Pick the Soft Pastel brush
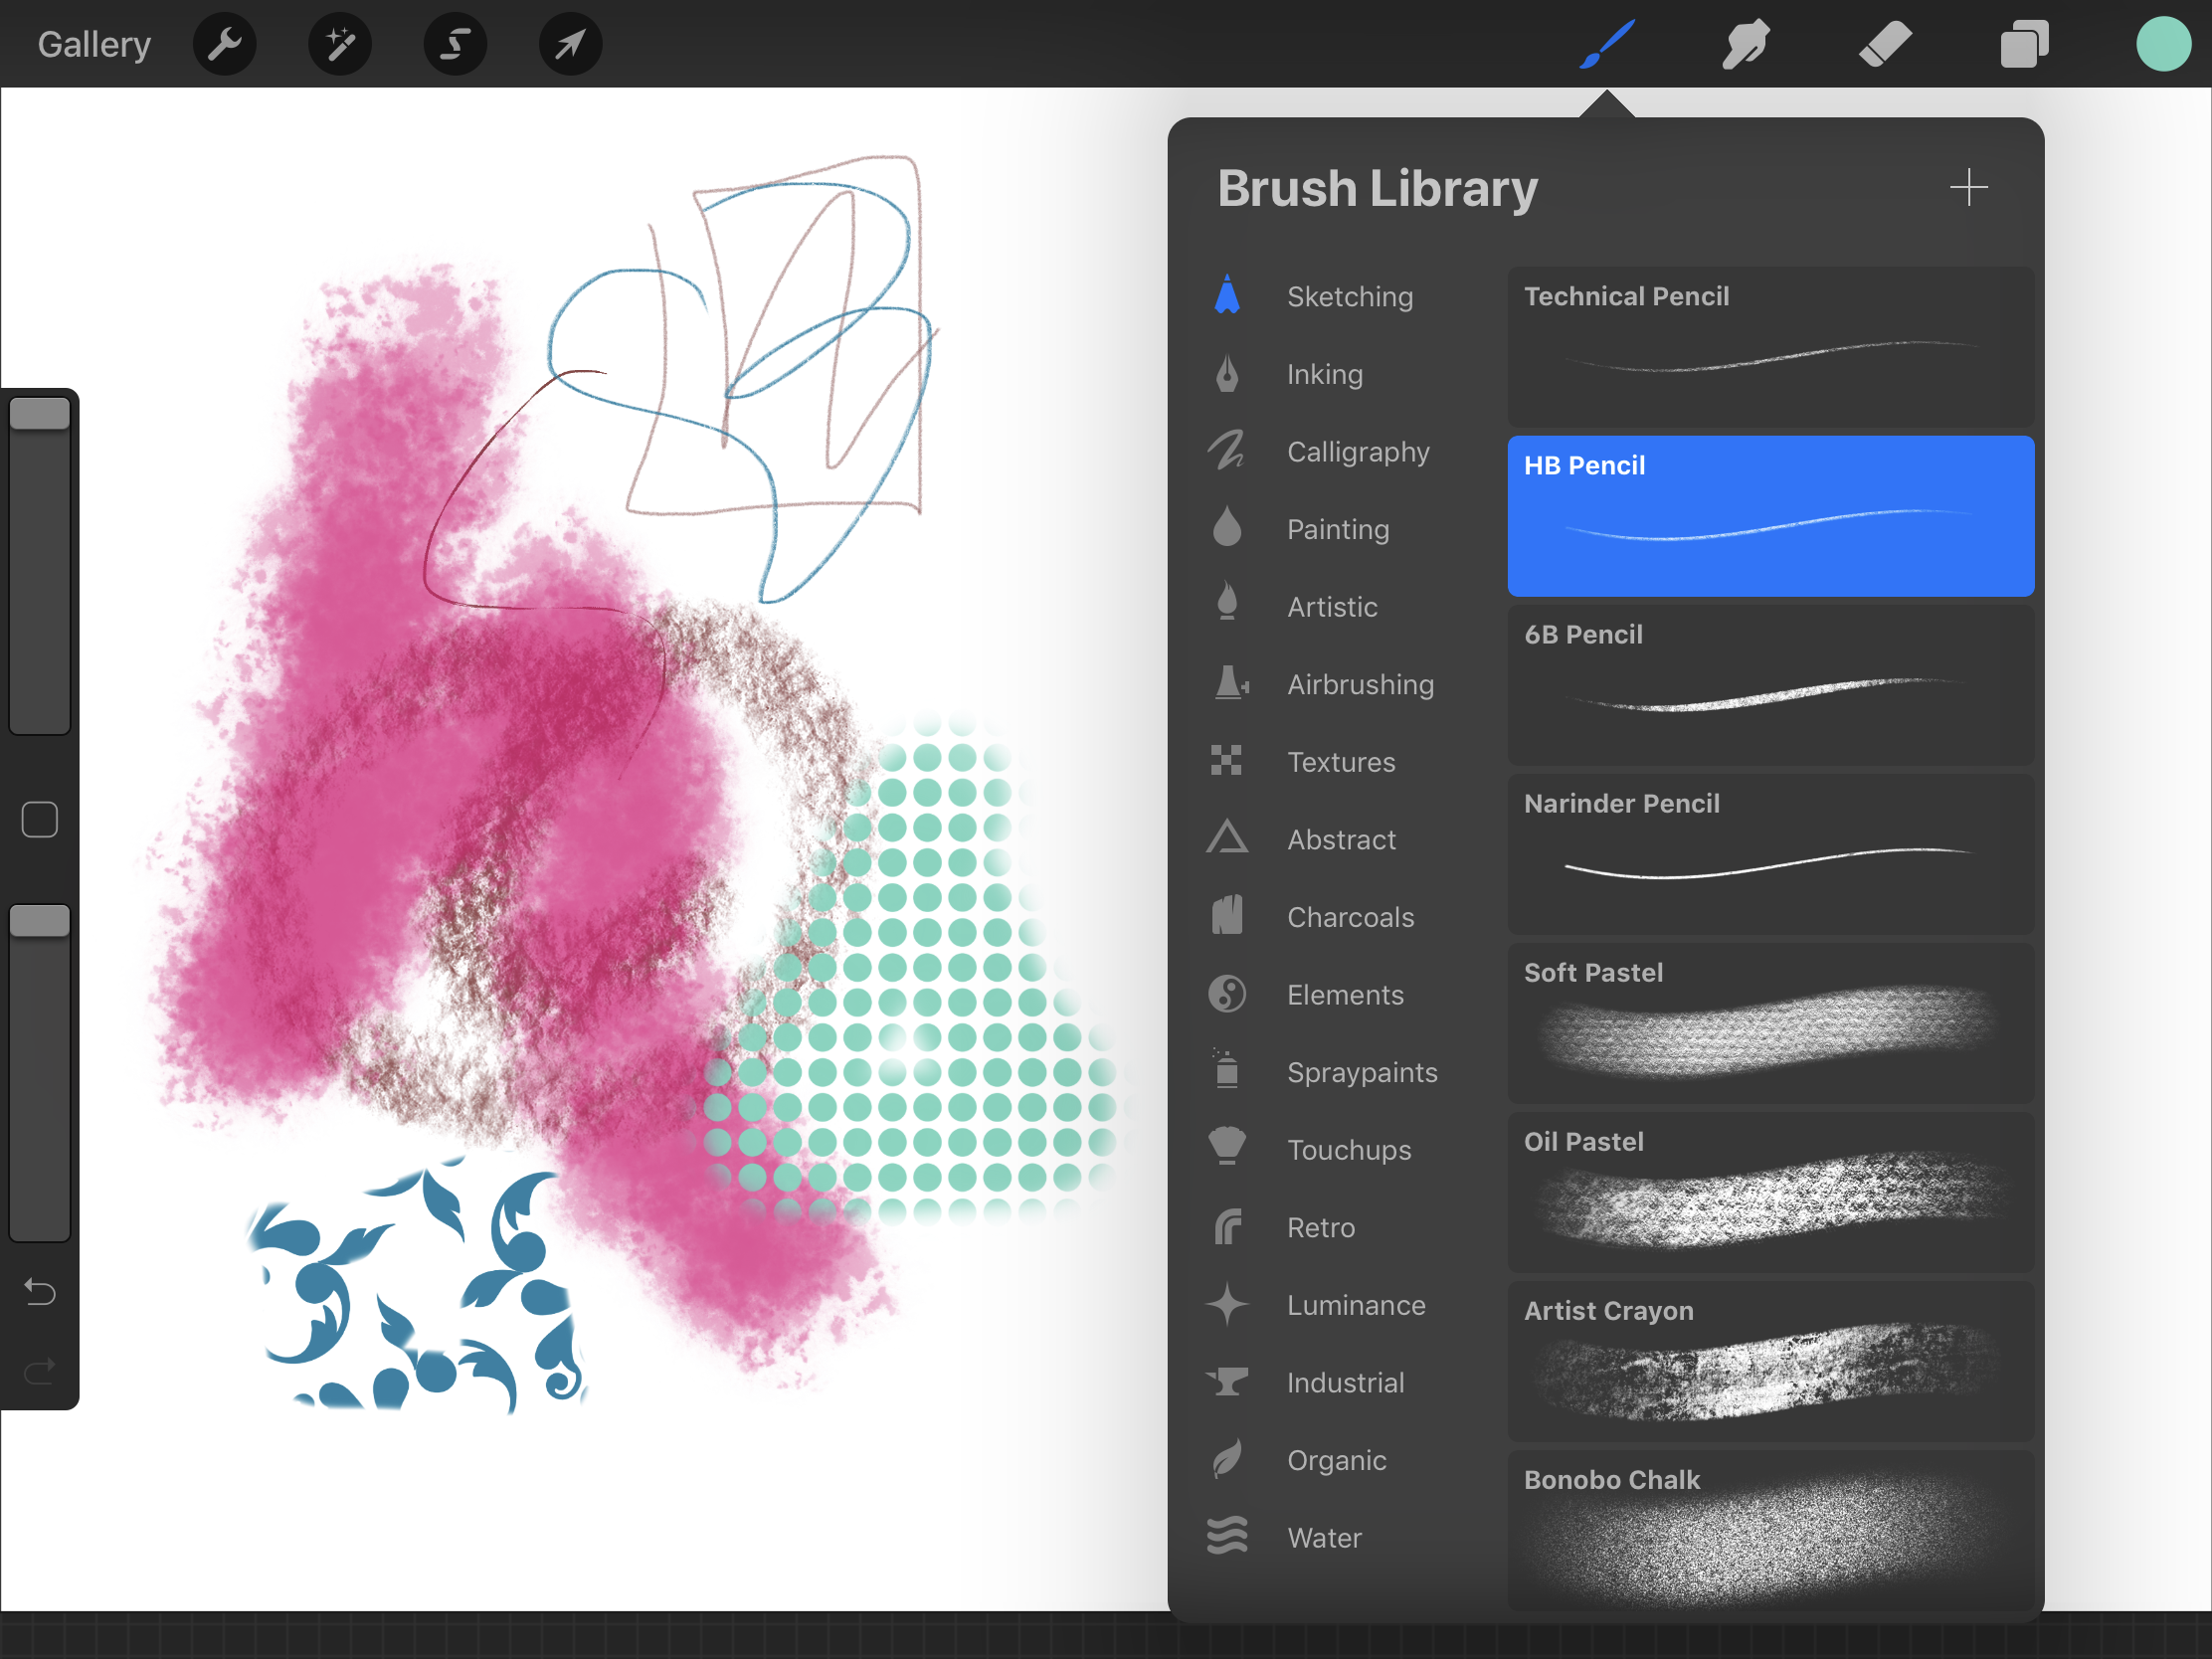 1770,1023
